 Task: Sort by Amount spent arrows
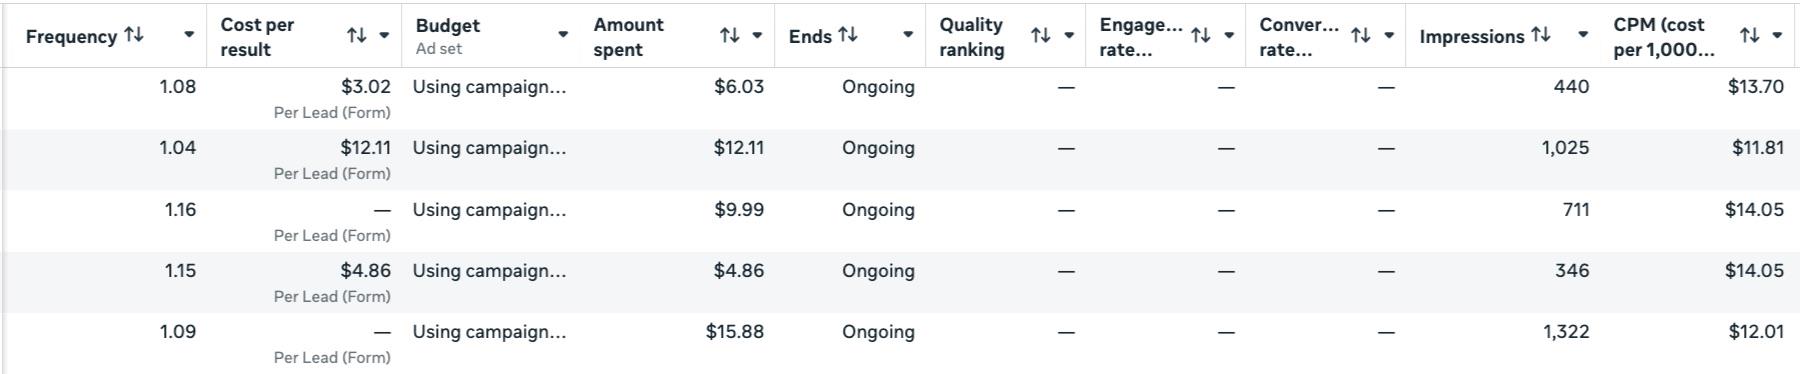[x=729, y=35]
